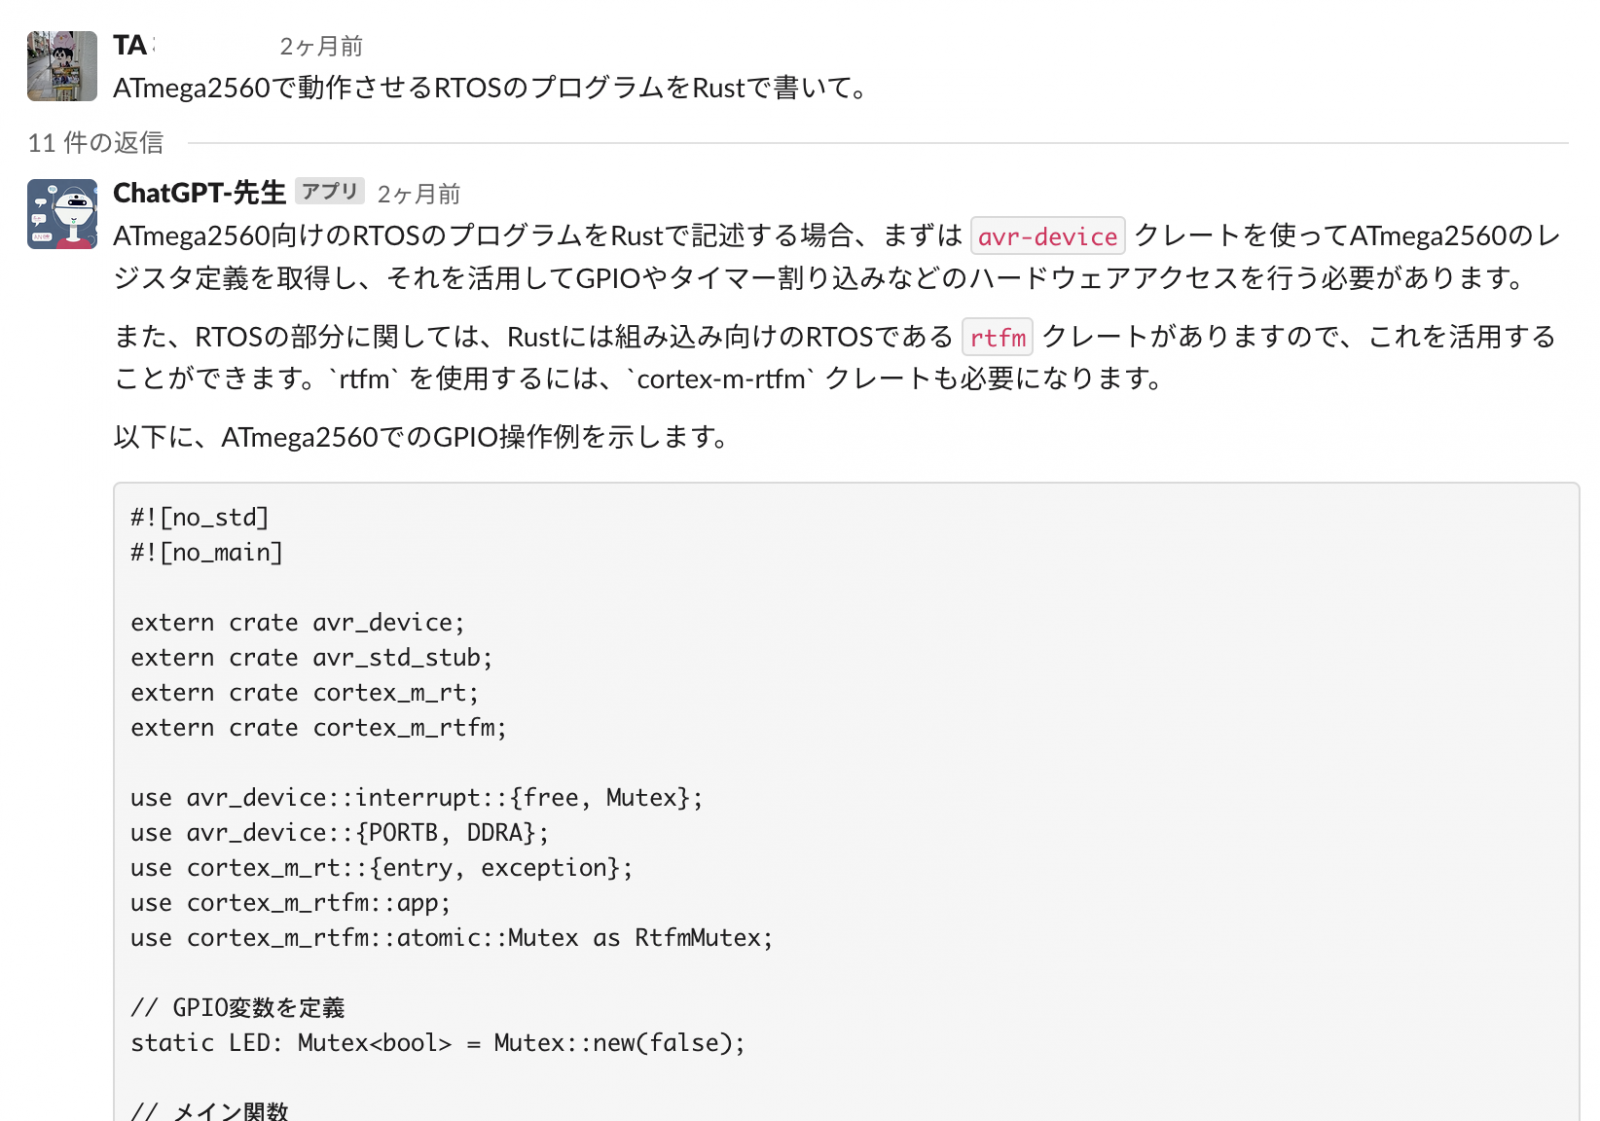Viewport: 1600px width, 1121px height.
Task: Open the ChatGPT-先生 bot avatar
Action: pos(62,214)
